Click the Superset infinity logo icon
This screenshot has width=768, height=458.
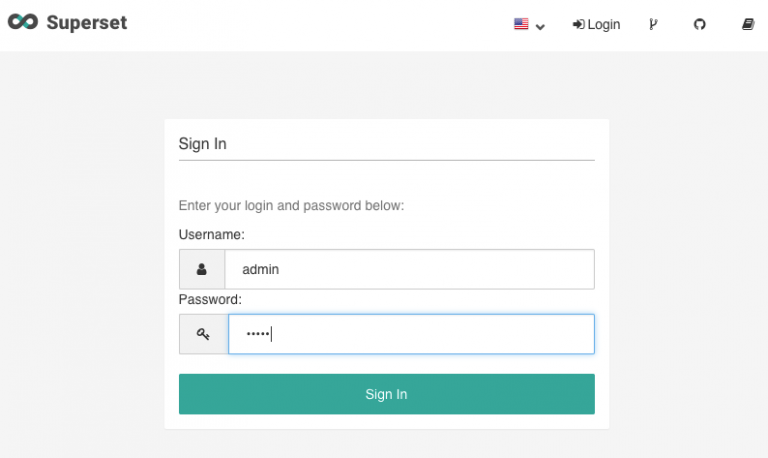click(x=23, y=22)
